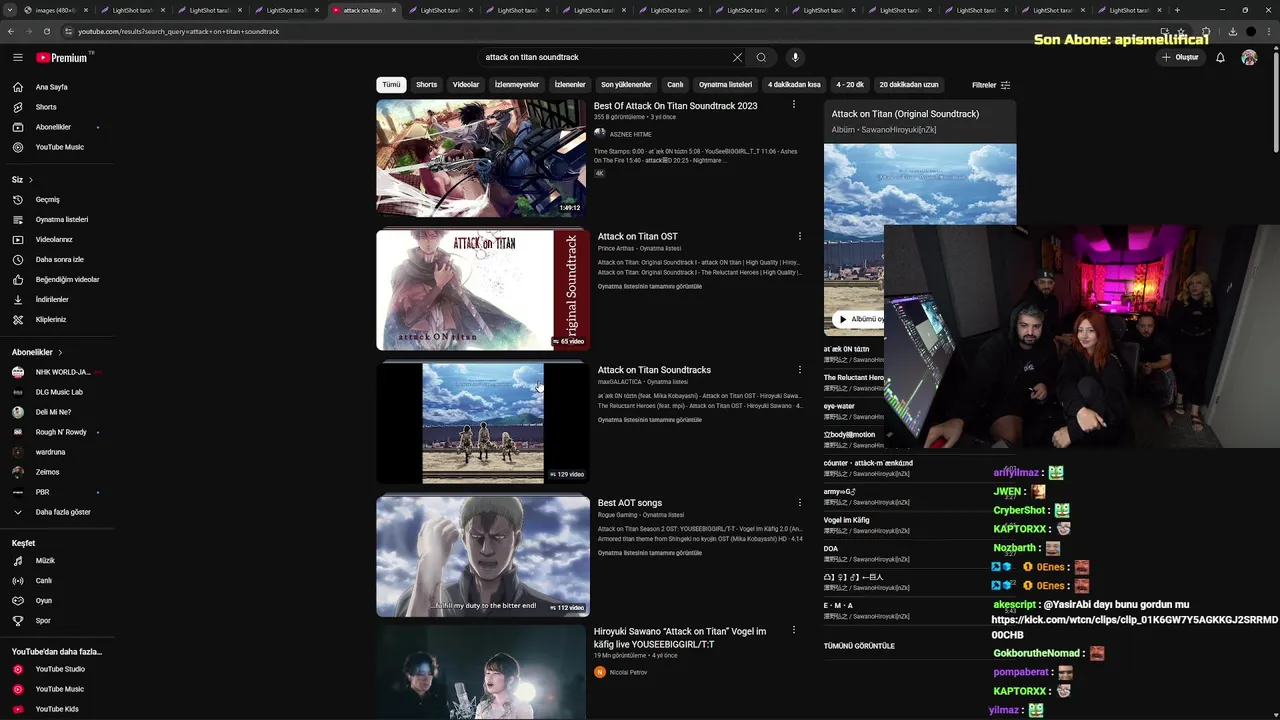
Task: Clear the search box with X icon
Action: point(737,57)
